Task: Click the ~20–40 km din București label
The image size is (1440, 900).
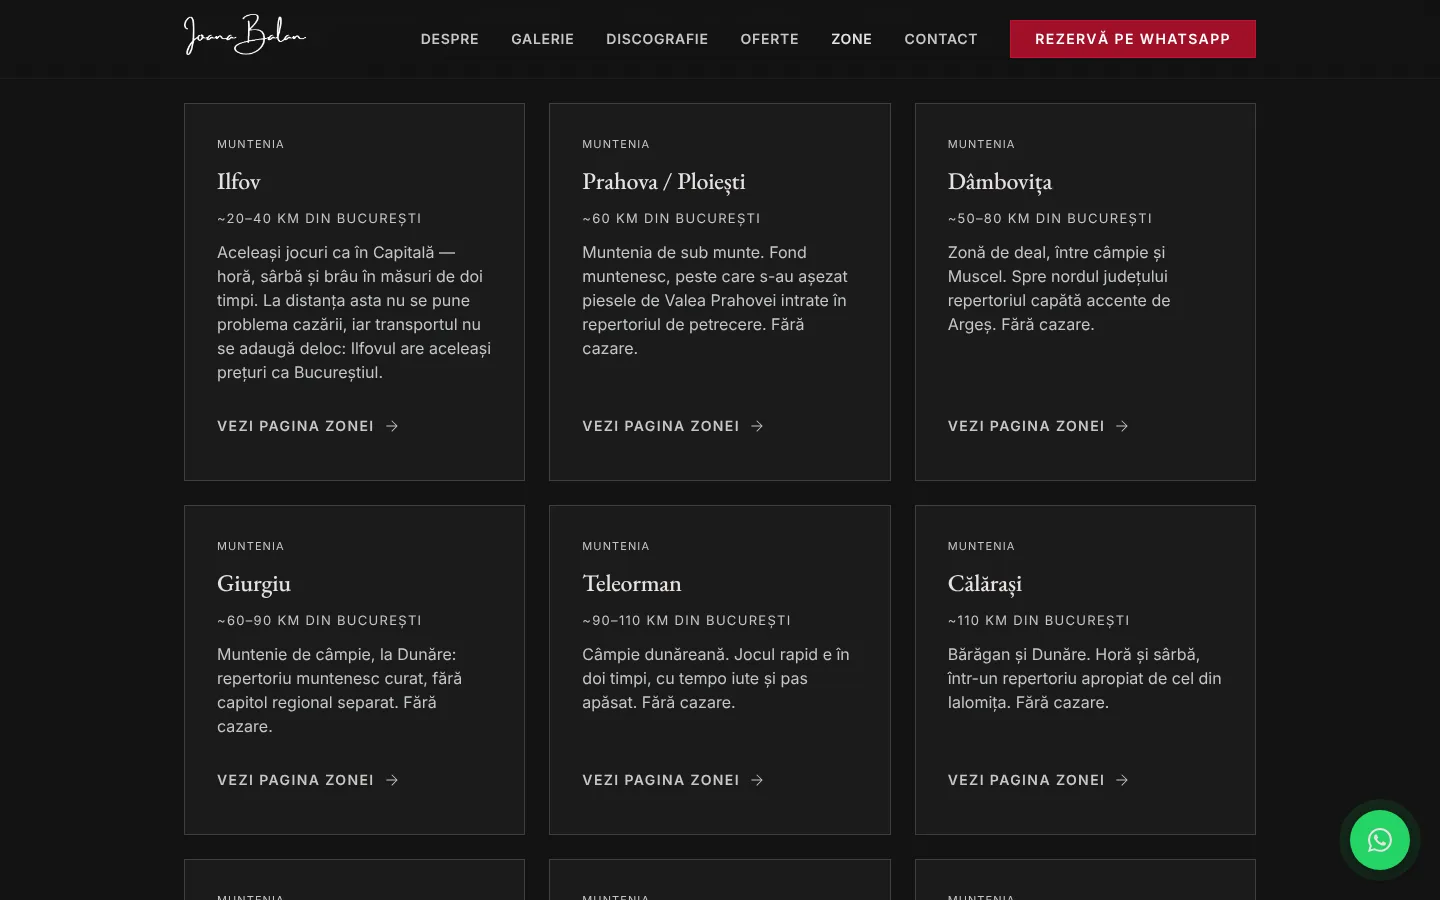Action: (x=319, y=218)
